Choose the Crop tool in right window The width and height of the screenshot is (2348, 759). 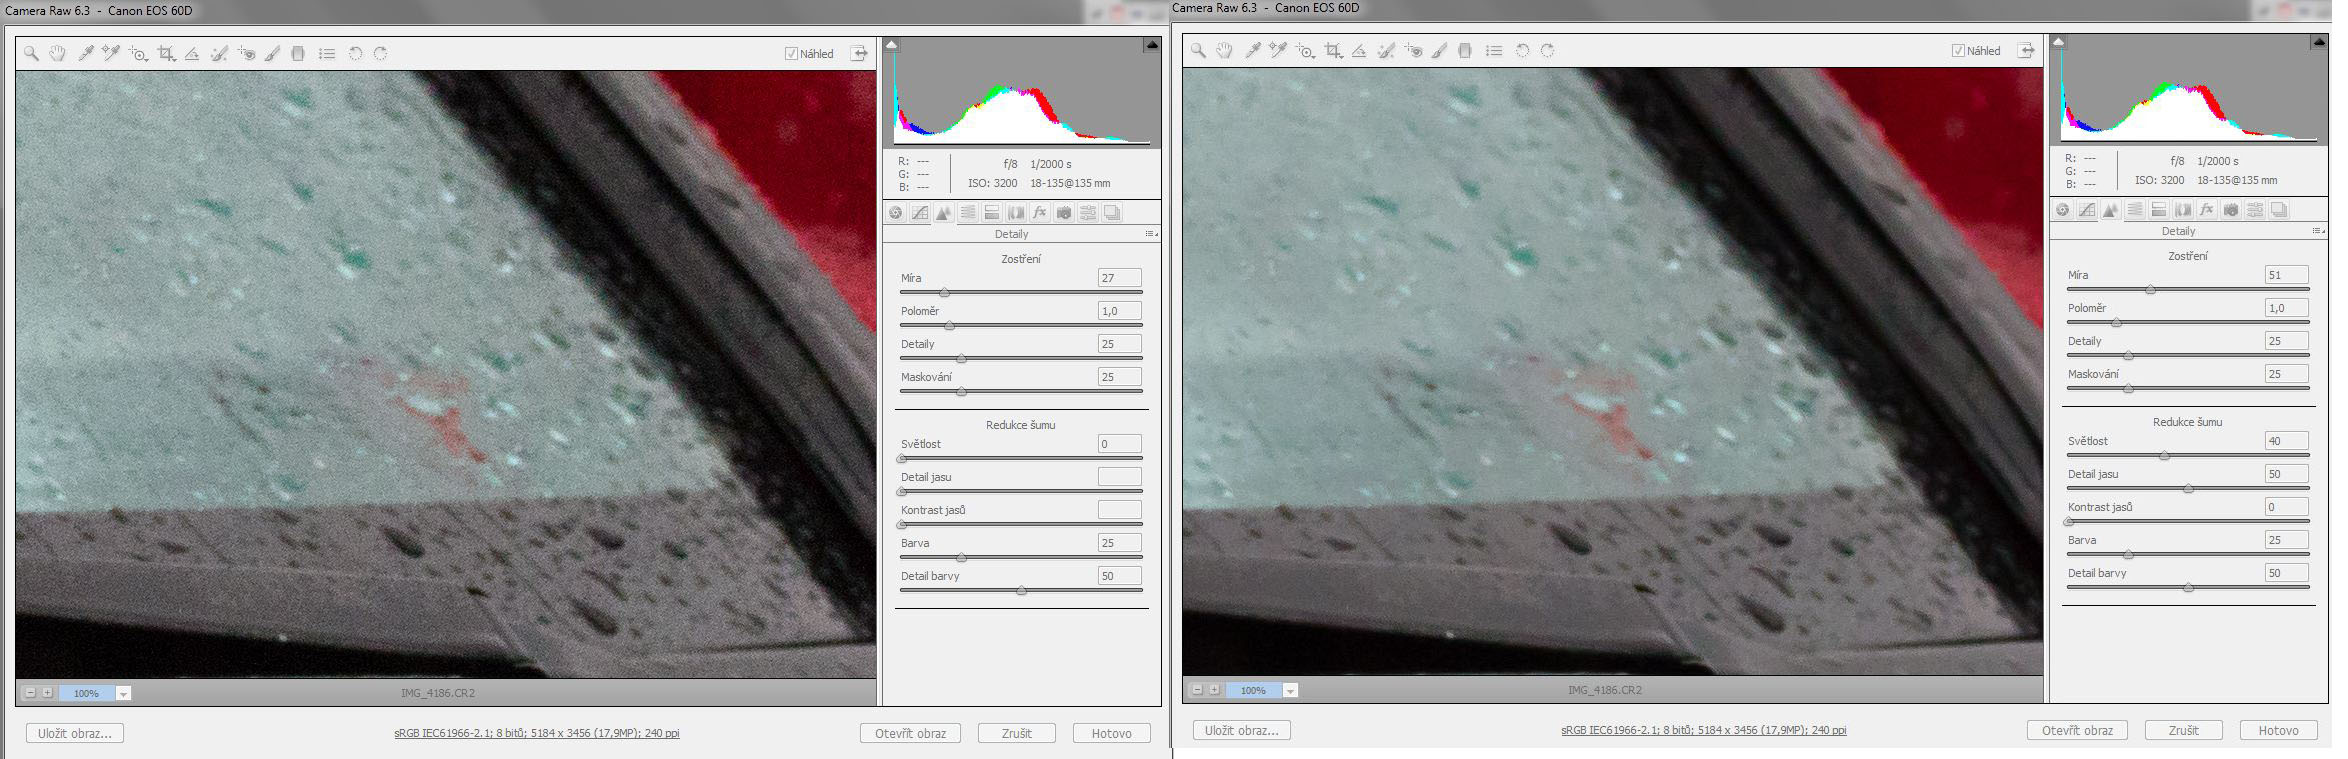click(x=1333, y=51)
